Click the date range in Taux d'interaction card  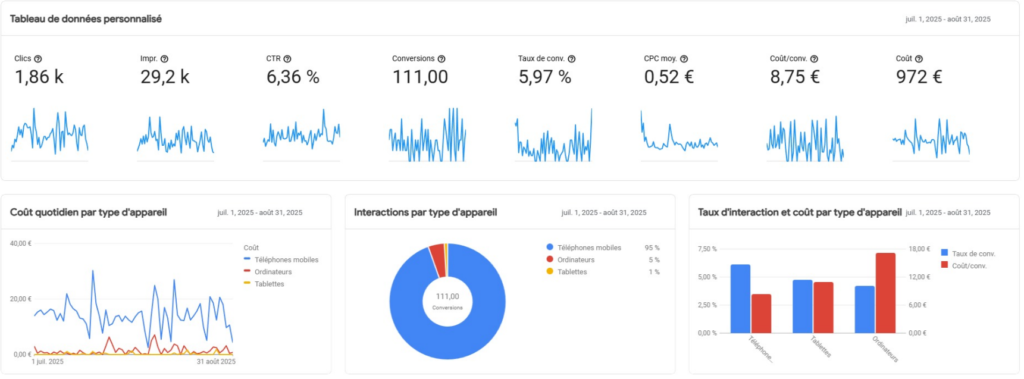pos(948,213)
